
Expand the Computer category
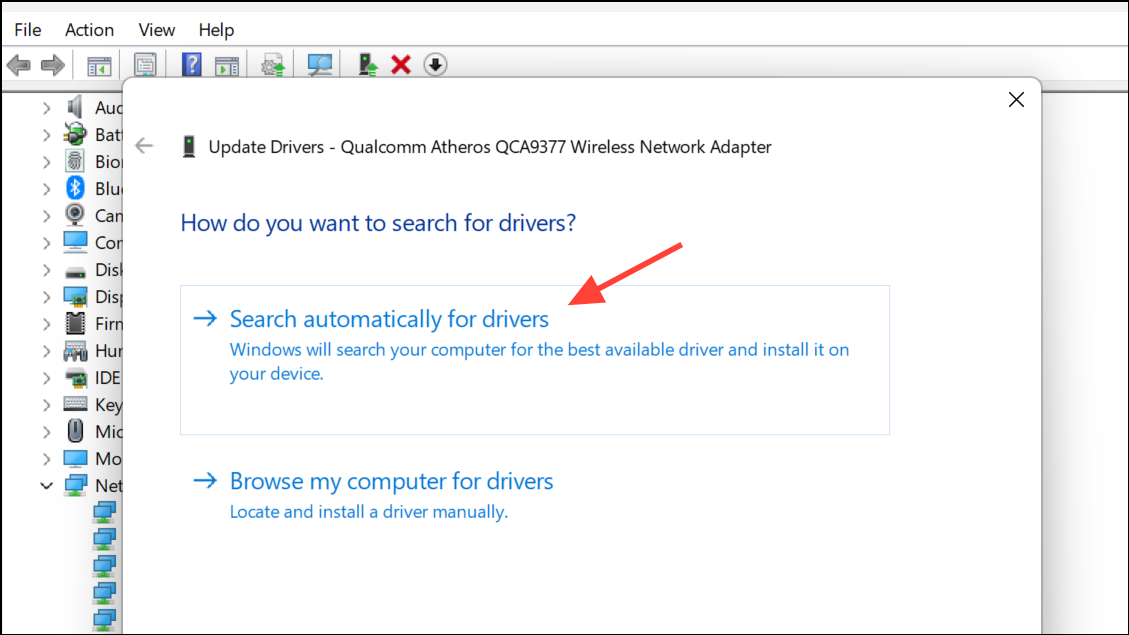(x=46, y=243)
